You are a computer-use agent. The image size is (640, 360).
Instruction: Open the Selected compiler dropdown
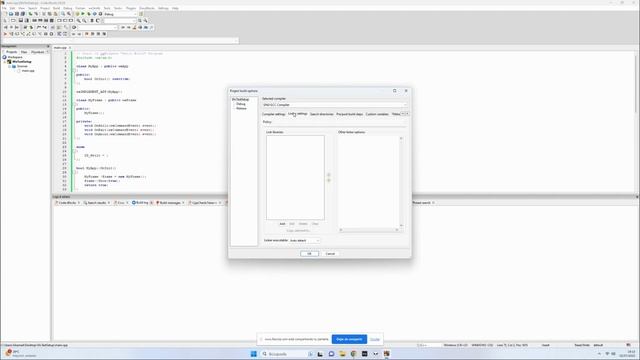click(334, 105)
